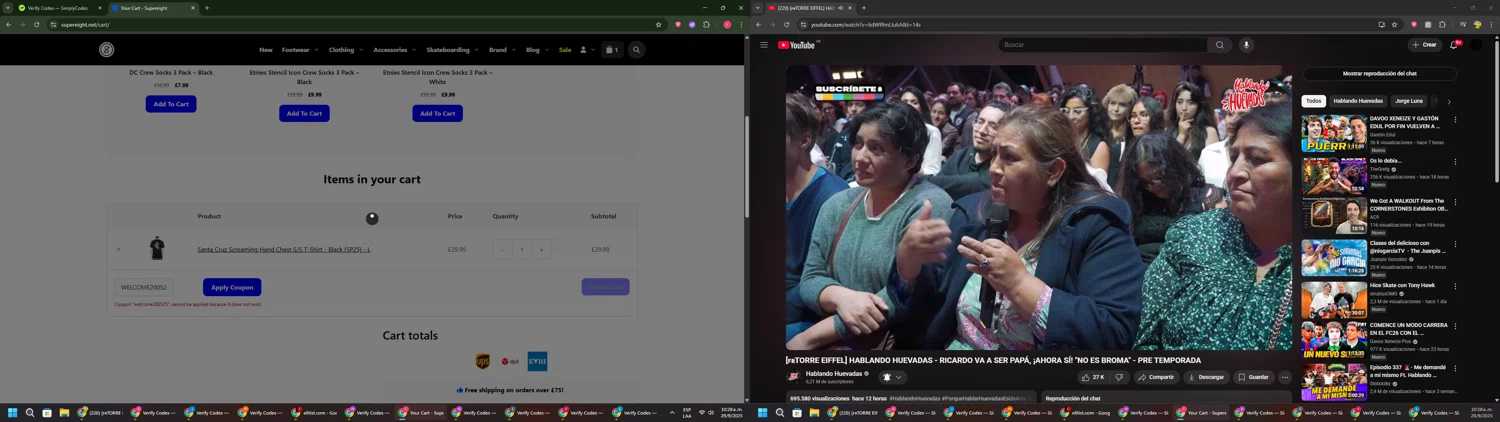1500x422 pixels.
Task: Open Hablando Huevadas channel avatar
Action: click(794, 377)
